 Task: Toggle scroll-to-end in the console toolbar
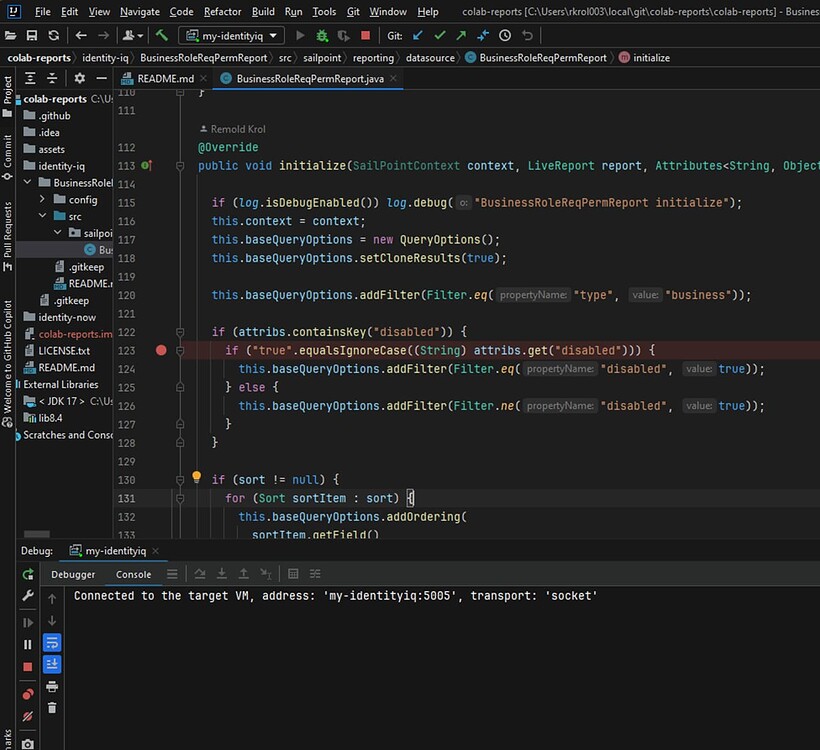click(52, 664)
